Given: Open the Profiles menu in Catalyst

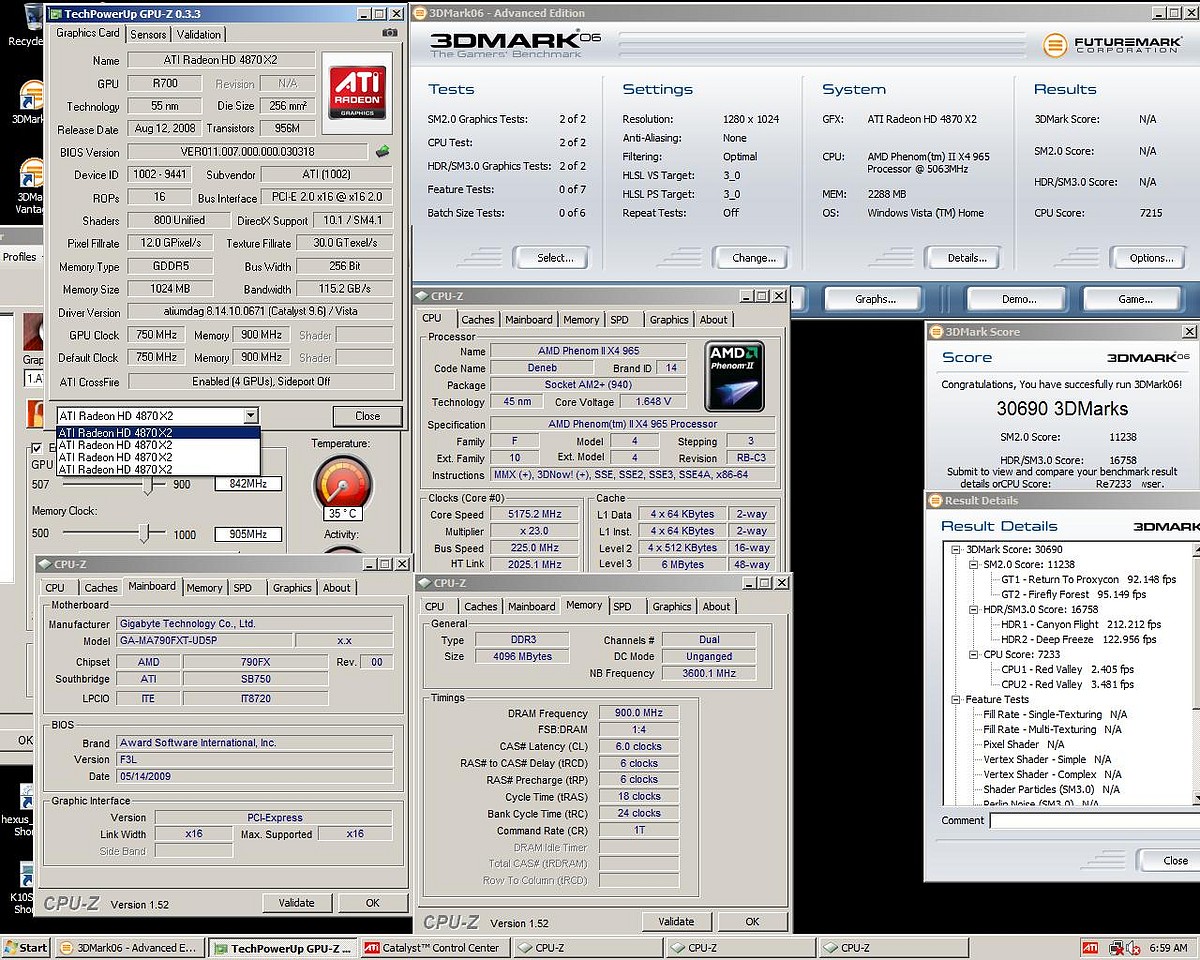Looking at the screenshot, I should [x=19, y=257].
